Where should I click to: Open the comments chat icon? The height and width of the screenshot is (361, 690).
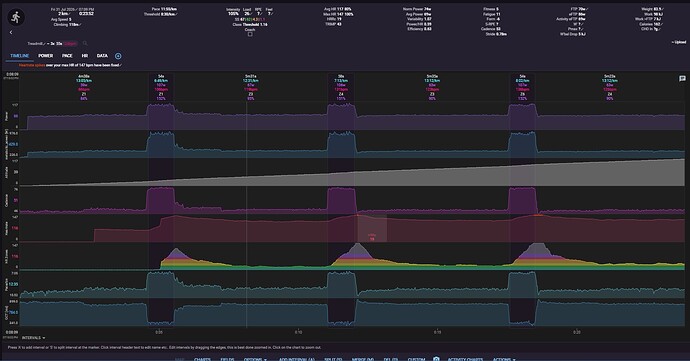pos(682,78)
